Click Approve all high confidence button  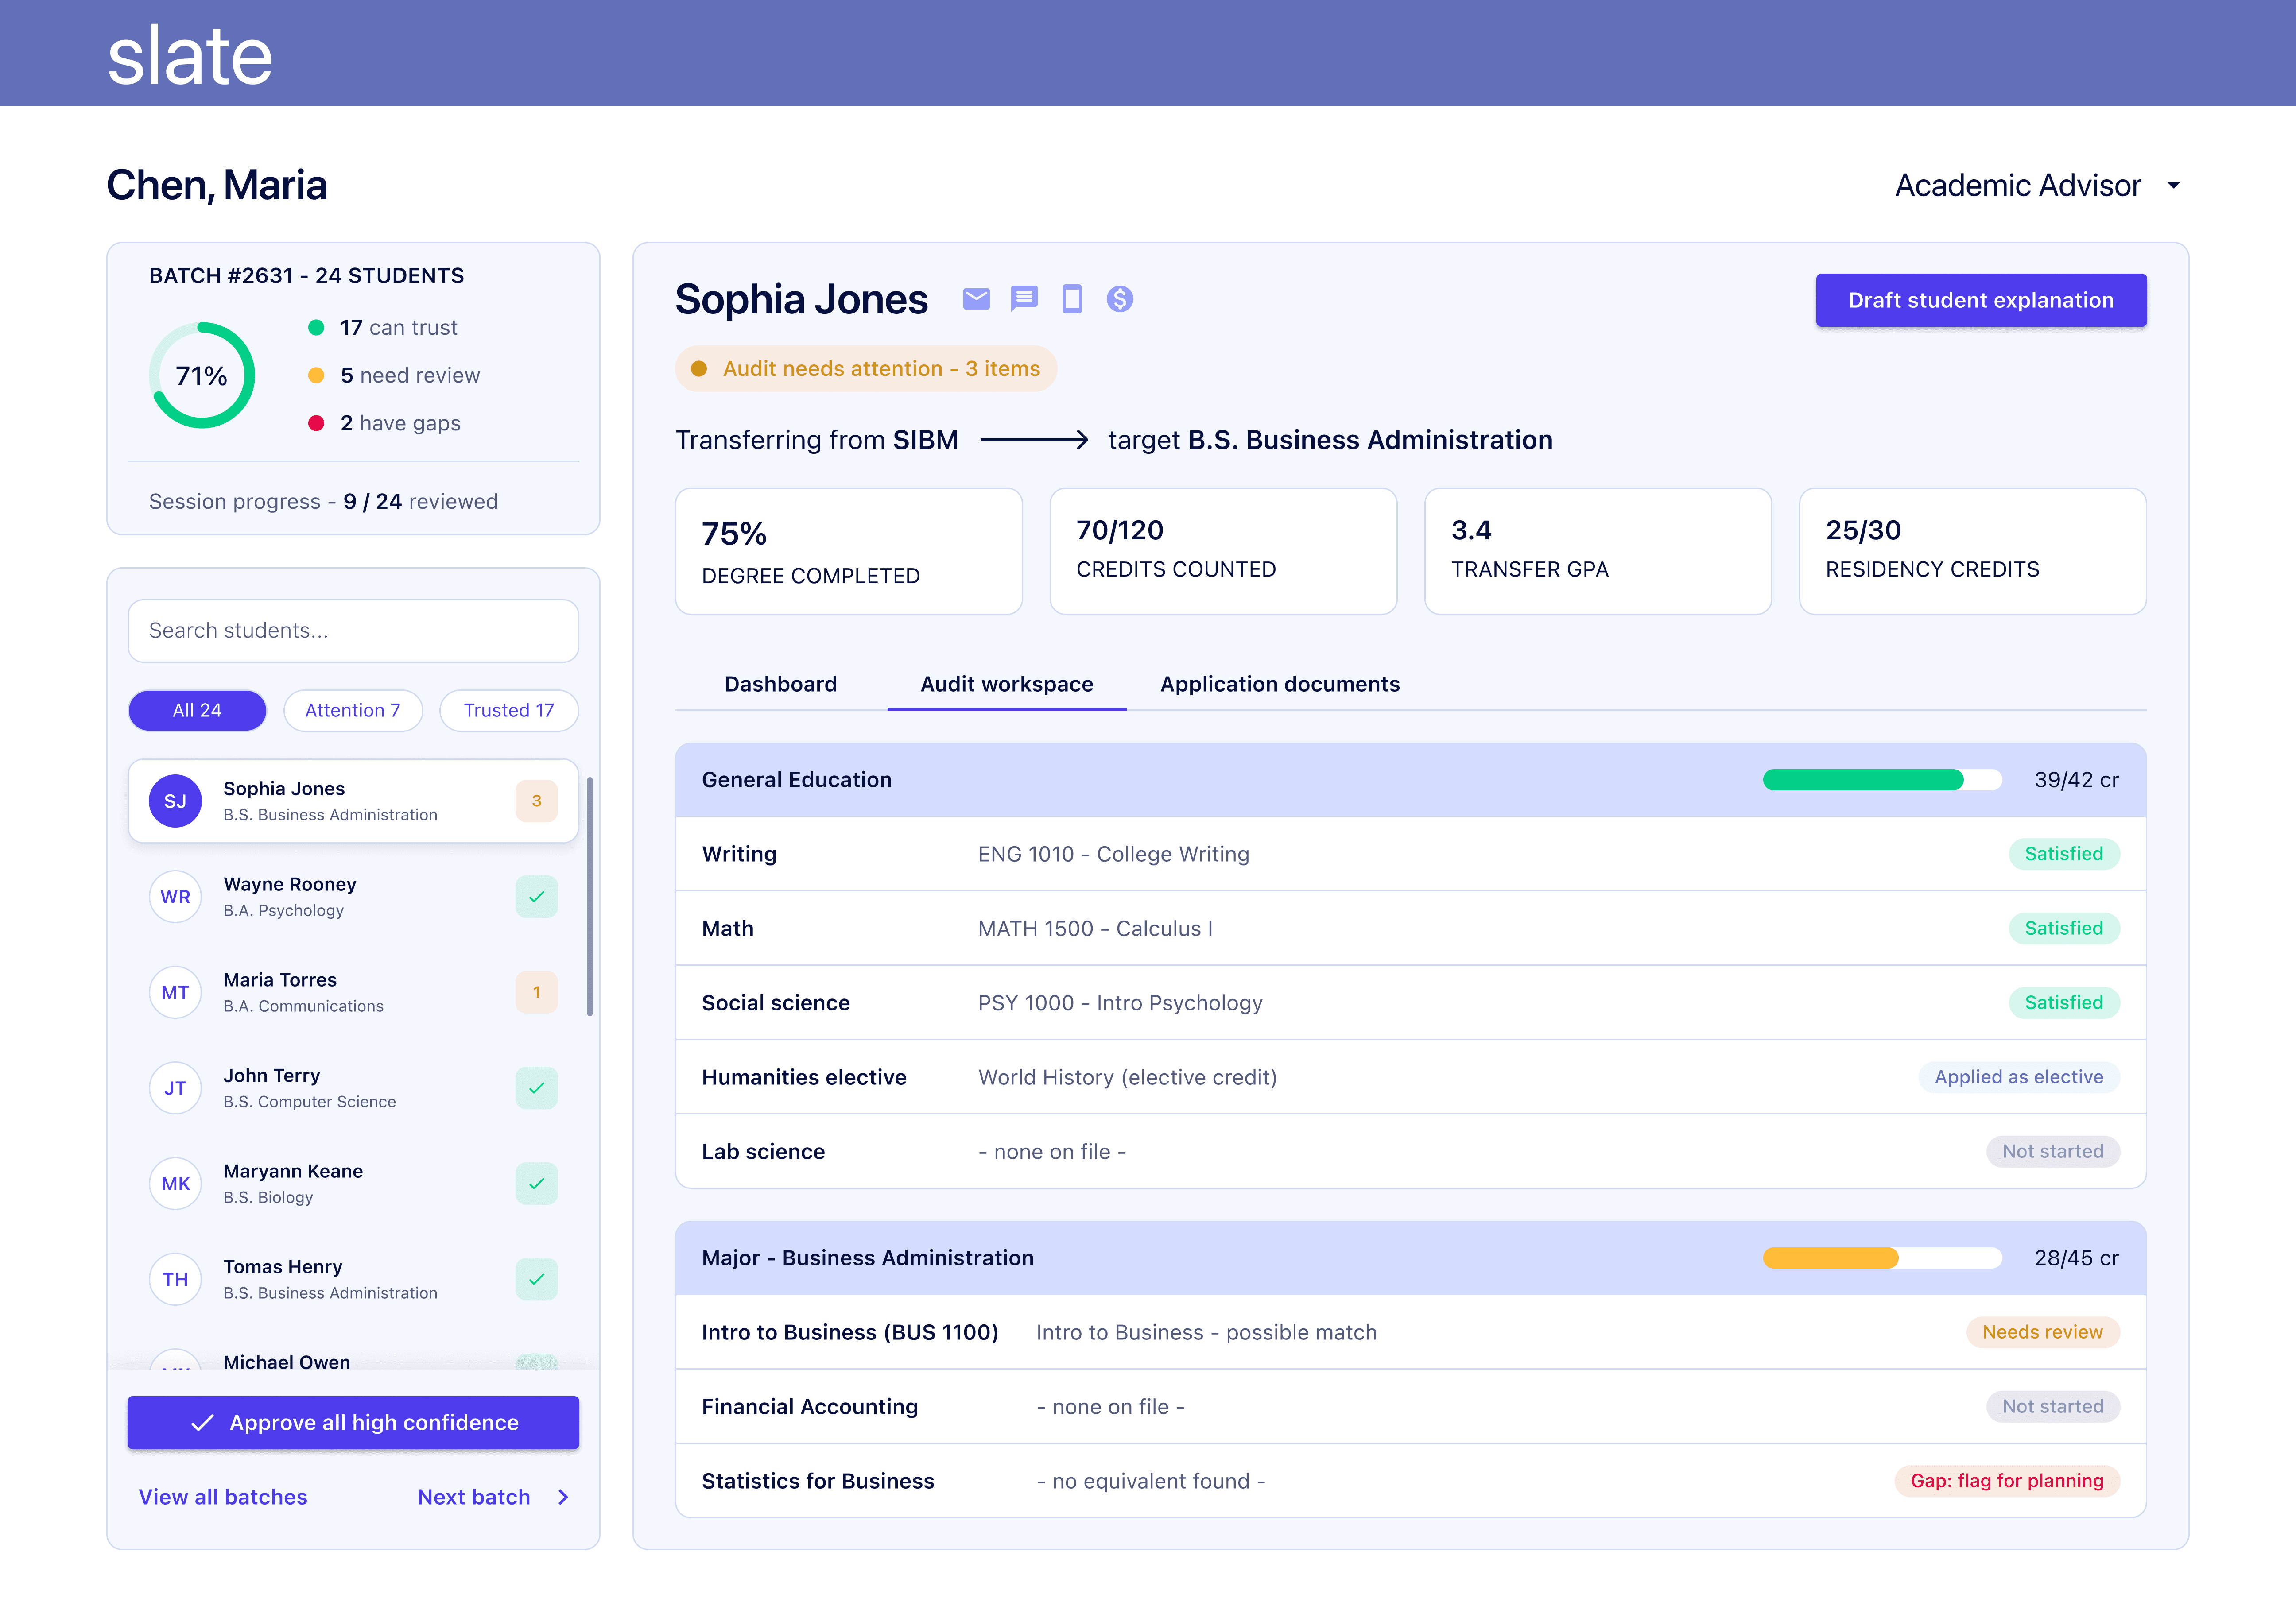tap(353, 1423)
